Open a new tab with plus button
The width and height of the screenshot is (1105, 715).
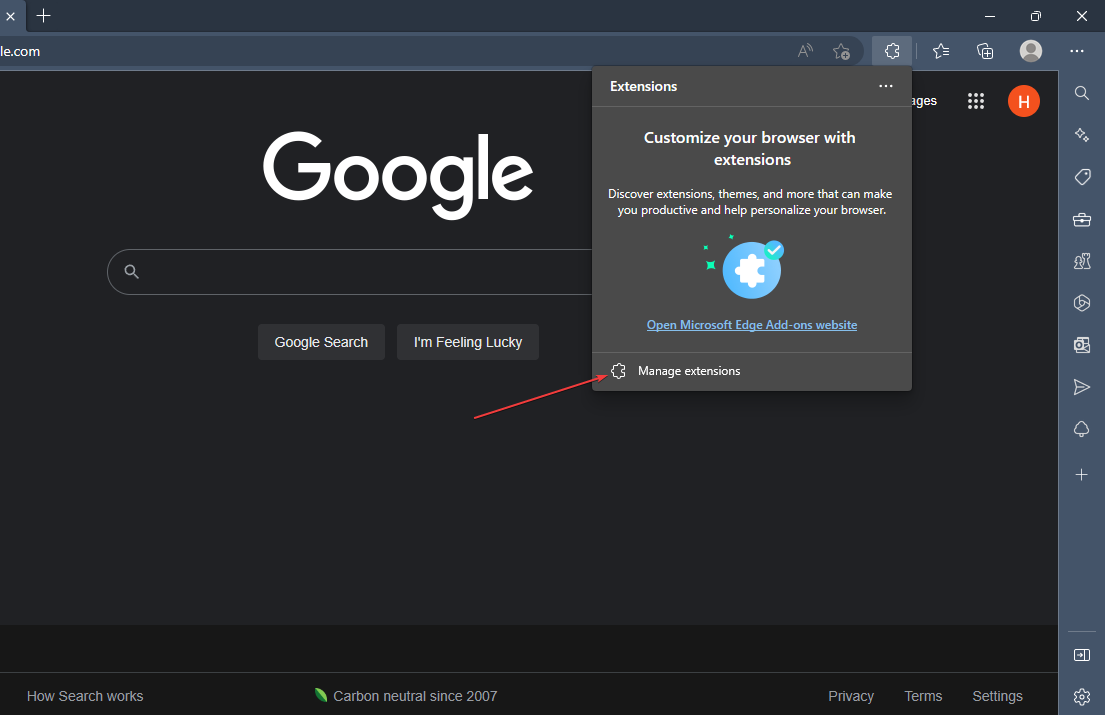click(x=44, y=15)
